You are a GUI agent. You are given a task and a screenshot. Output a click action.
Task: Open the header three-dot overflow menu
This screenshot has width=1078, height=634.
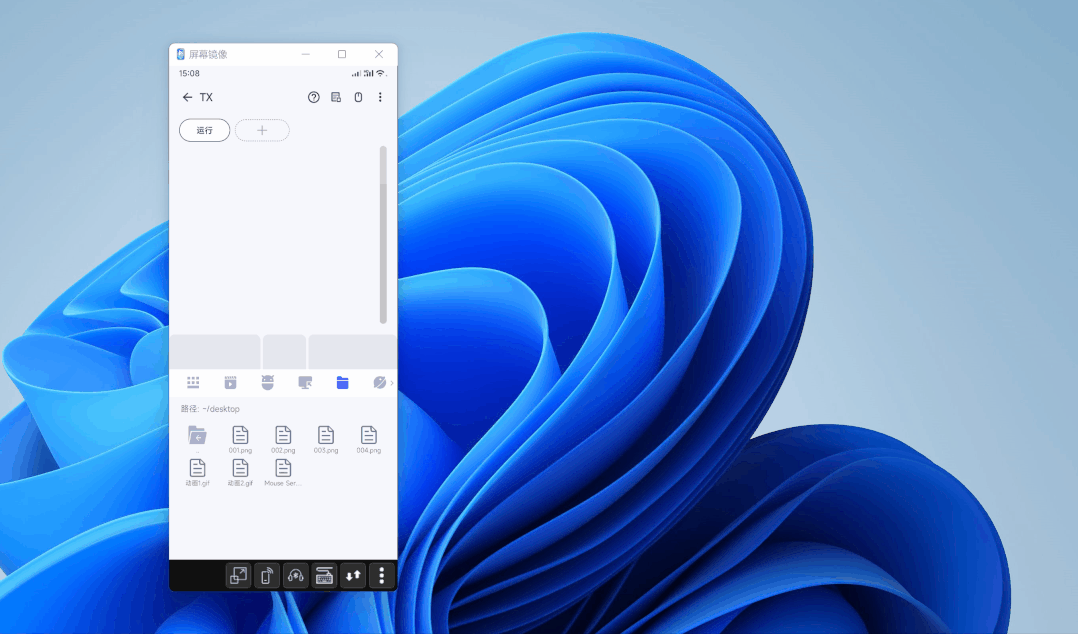[380, 98]
